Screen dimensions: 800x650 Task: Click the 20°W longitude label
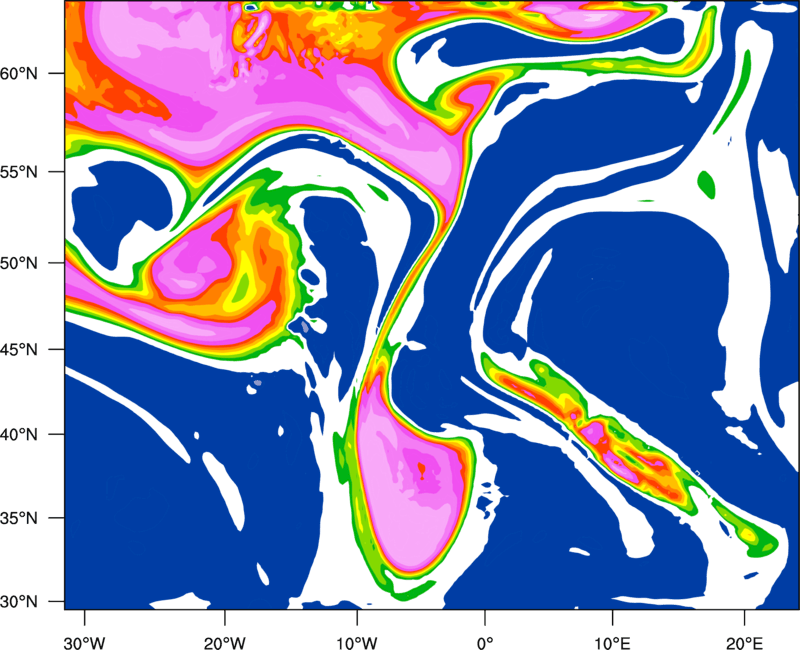coord(224,643)
